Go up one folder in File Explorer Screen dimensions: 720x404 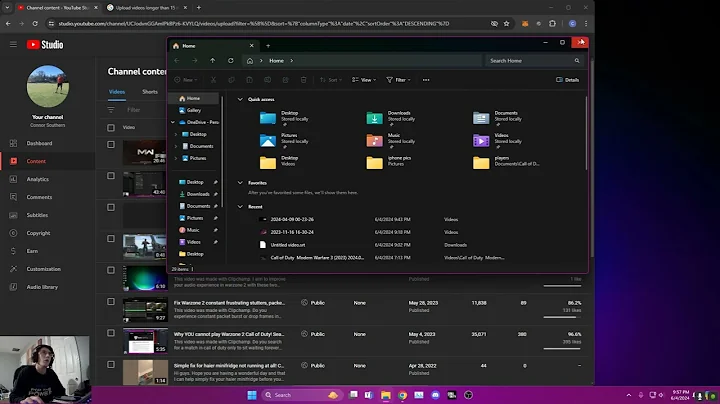[x=213, y=61]
